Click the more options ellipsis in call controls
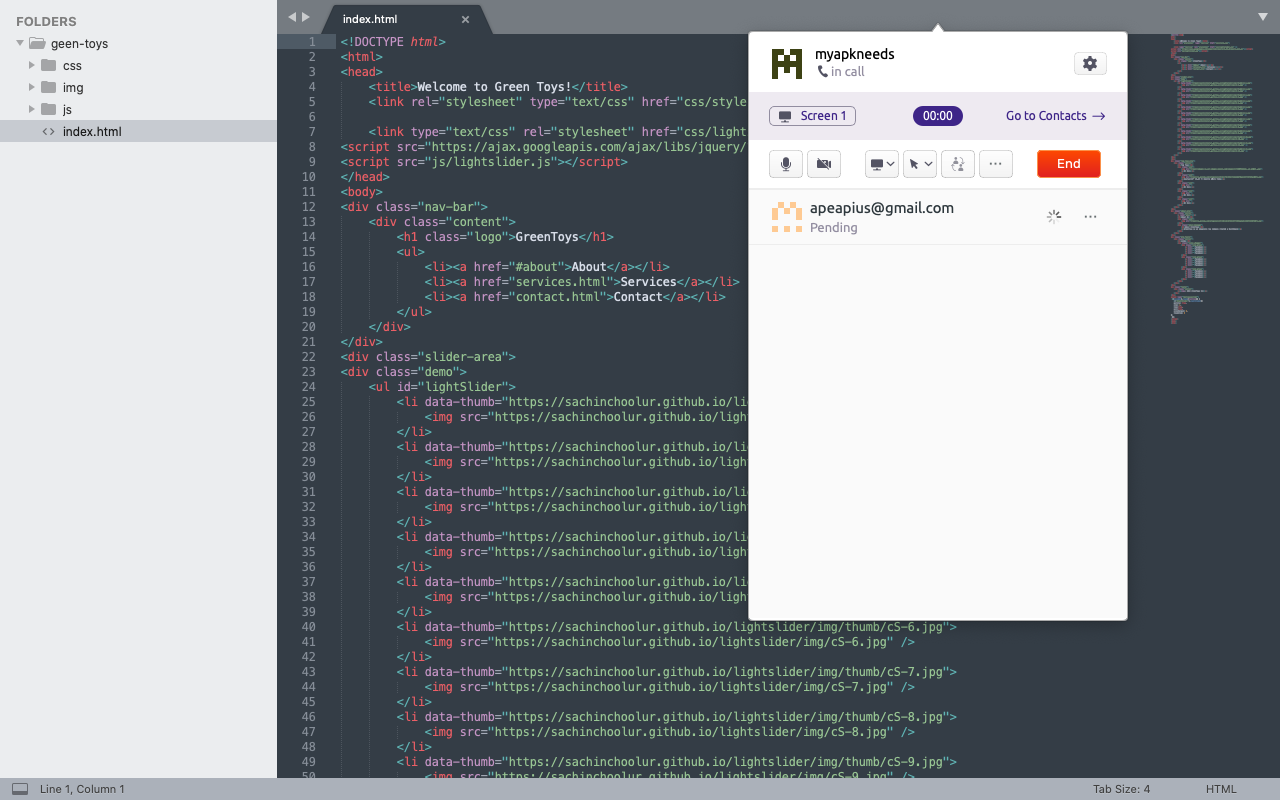Viewport: 1280px width, 800px height. click(x=996, y=163)
